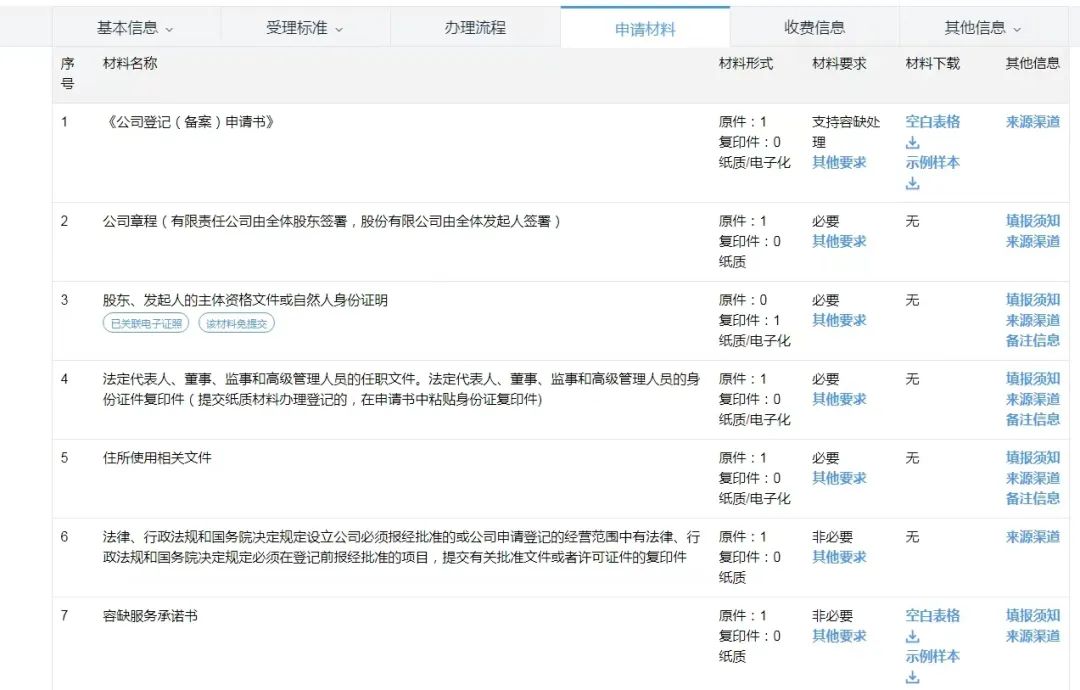The image size is (1080, 690).
Task: Click the 该材料免提交 tag
Action: (x=236, y=323)
